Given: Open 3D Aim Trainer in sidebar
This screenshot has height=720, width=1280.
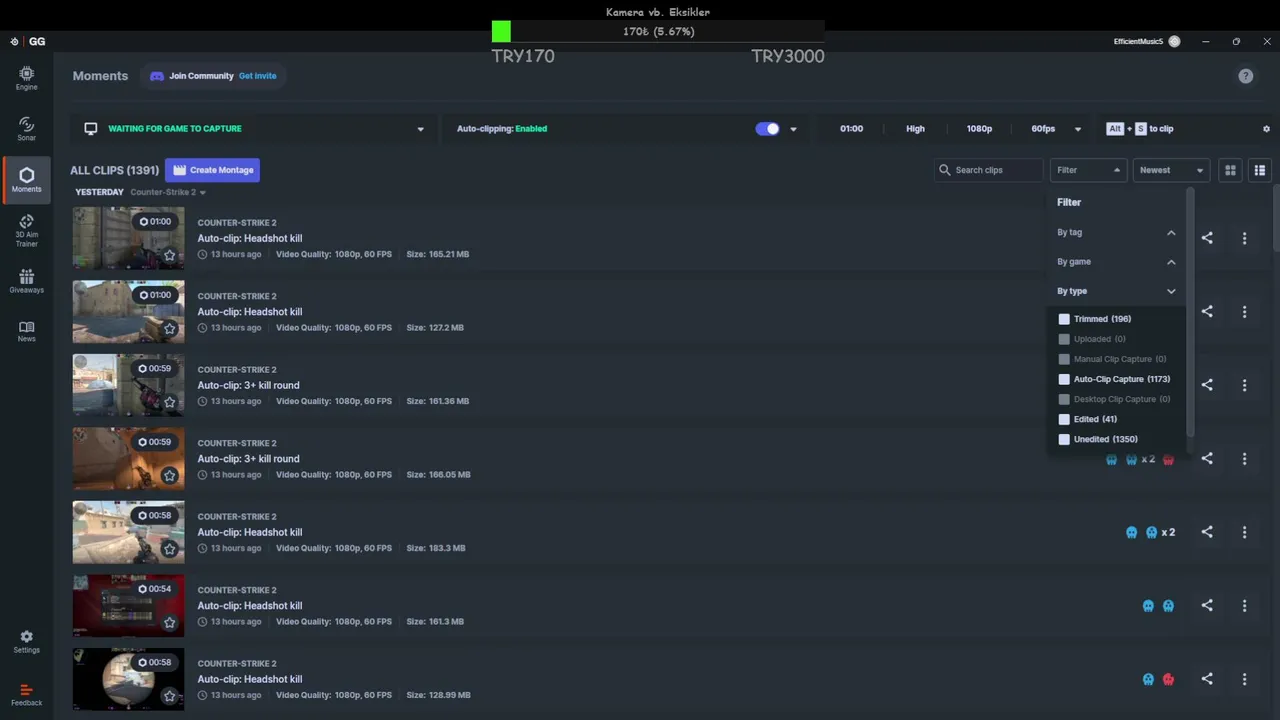Looking at the screenshot, I should coord(26,231).
